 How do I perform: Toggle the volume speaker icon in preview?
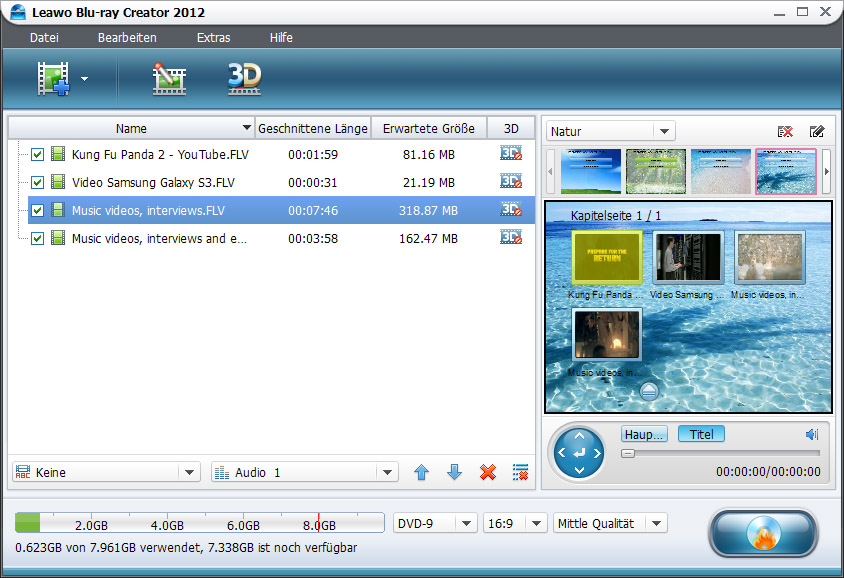tap(811, 434)
